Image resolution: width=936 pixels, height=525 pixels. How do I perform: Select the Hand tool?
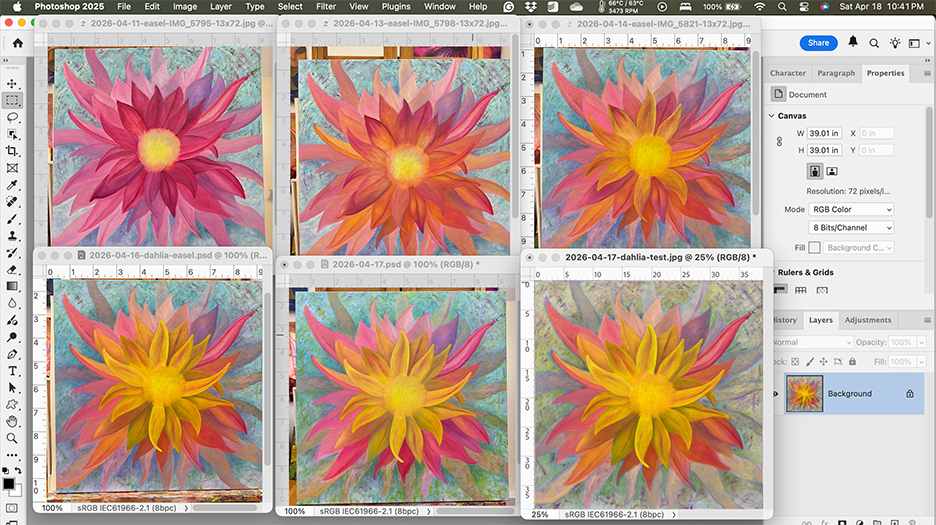click(x=12, y=421)
